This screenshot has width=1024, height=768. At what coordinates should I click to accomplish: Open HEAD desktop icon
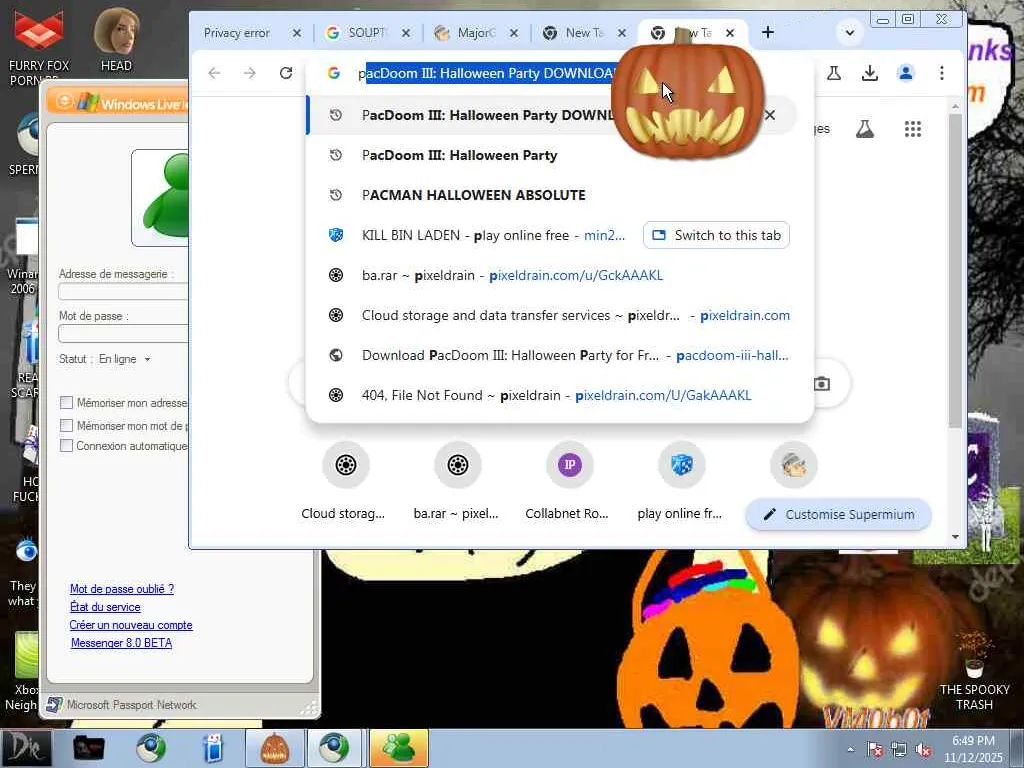tap(116, 39)
